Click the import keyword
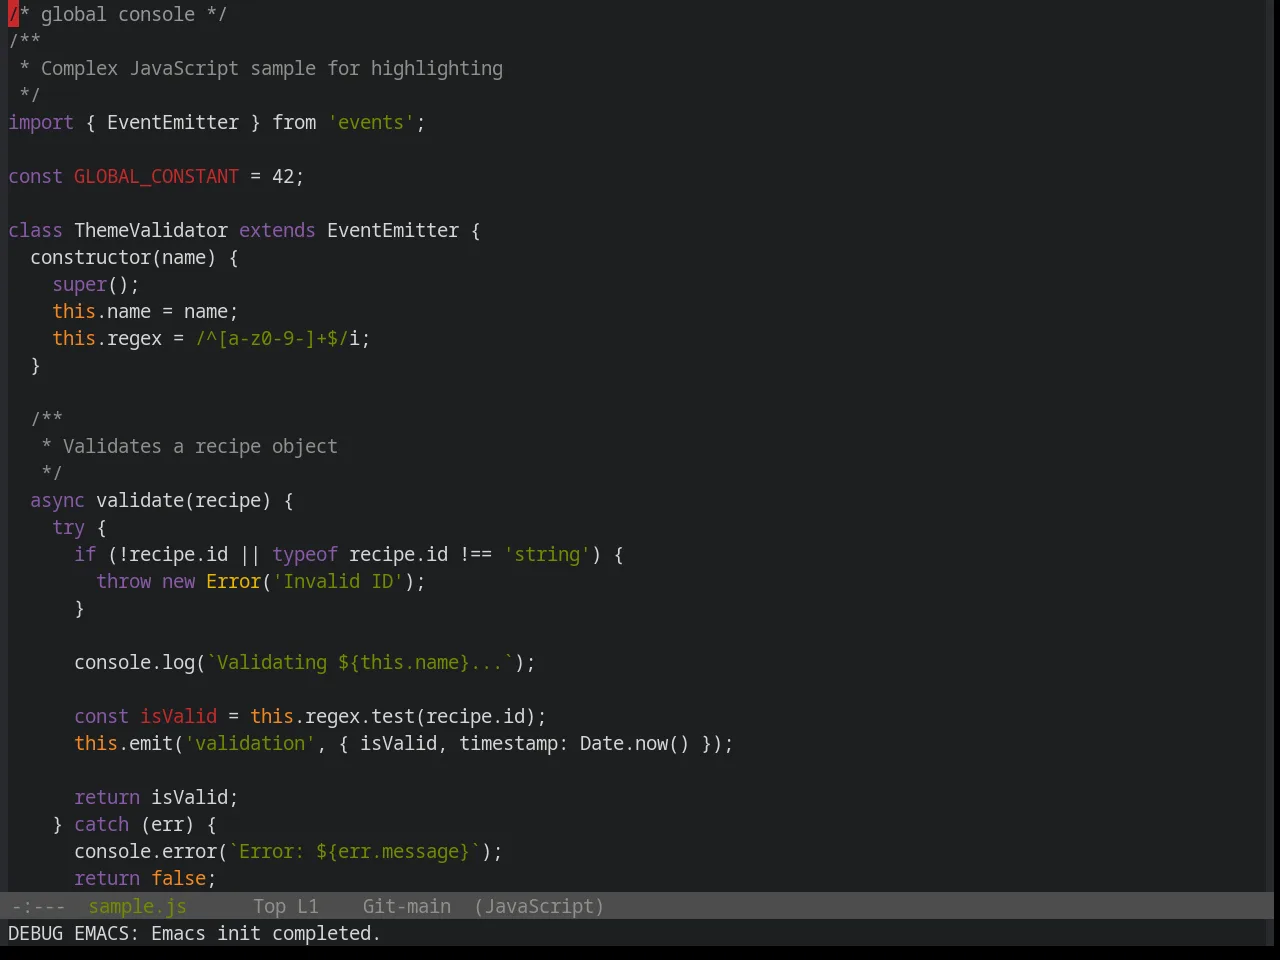This screenshot has height=960, width=1280. point(41,122)
